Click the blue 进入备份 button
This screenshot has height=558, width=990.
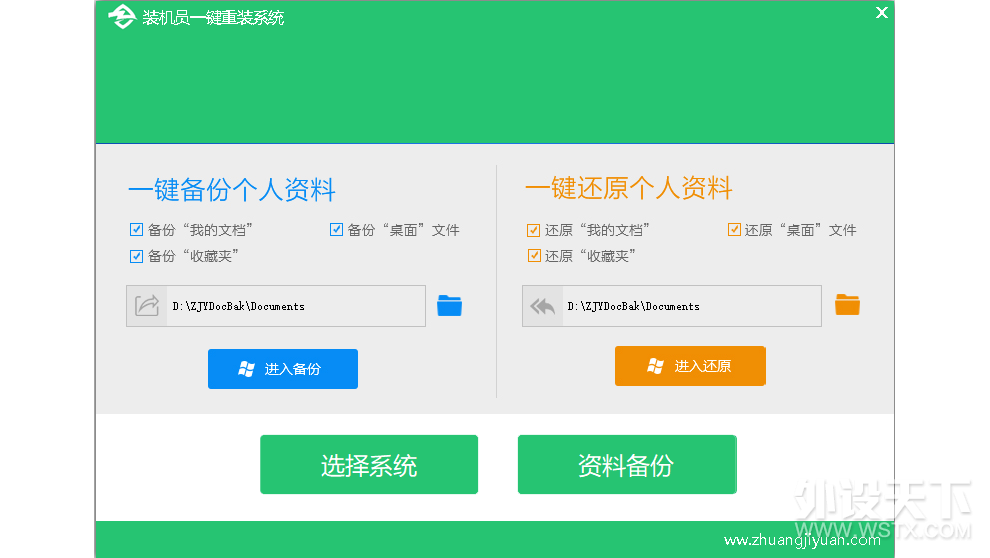pyautogui.click(x=283, y=369)
